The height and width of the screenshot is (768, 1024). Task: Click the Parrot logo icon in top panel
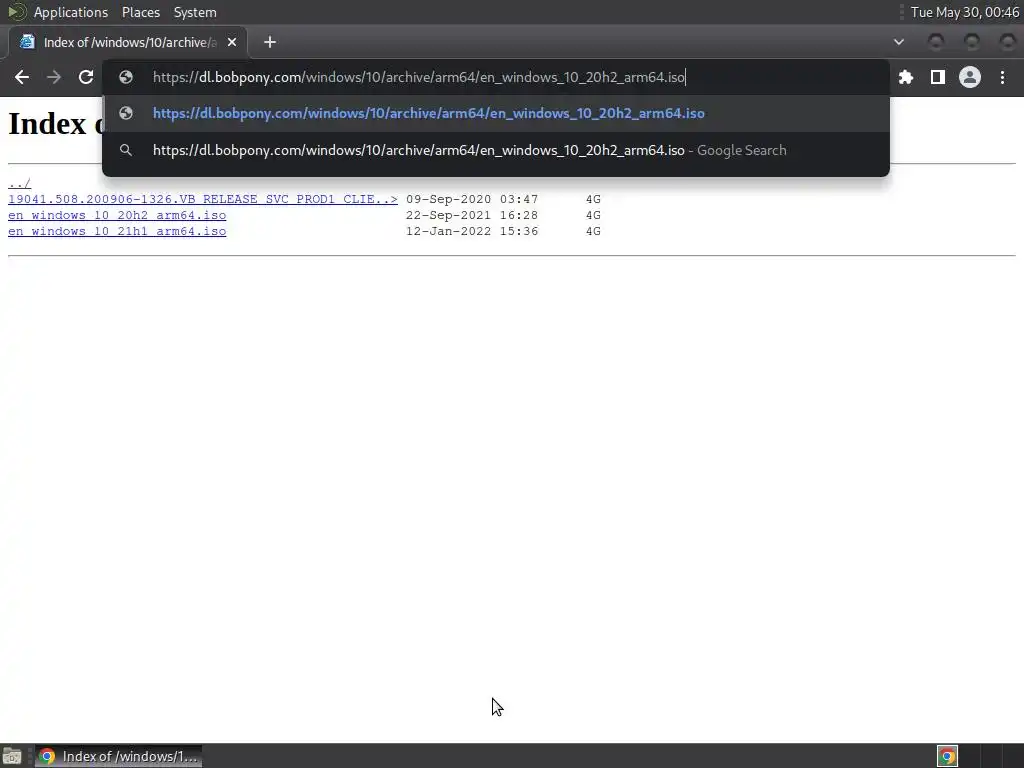coord(17,12)
